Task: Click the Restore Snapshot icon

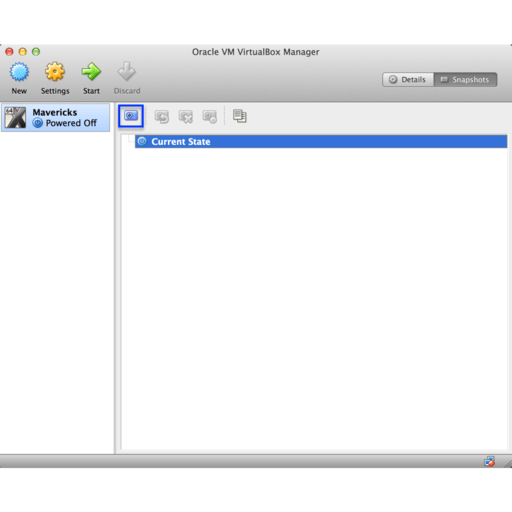Action: point(162,117)
